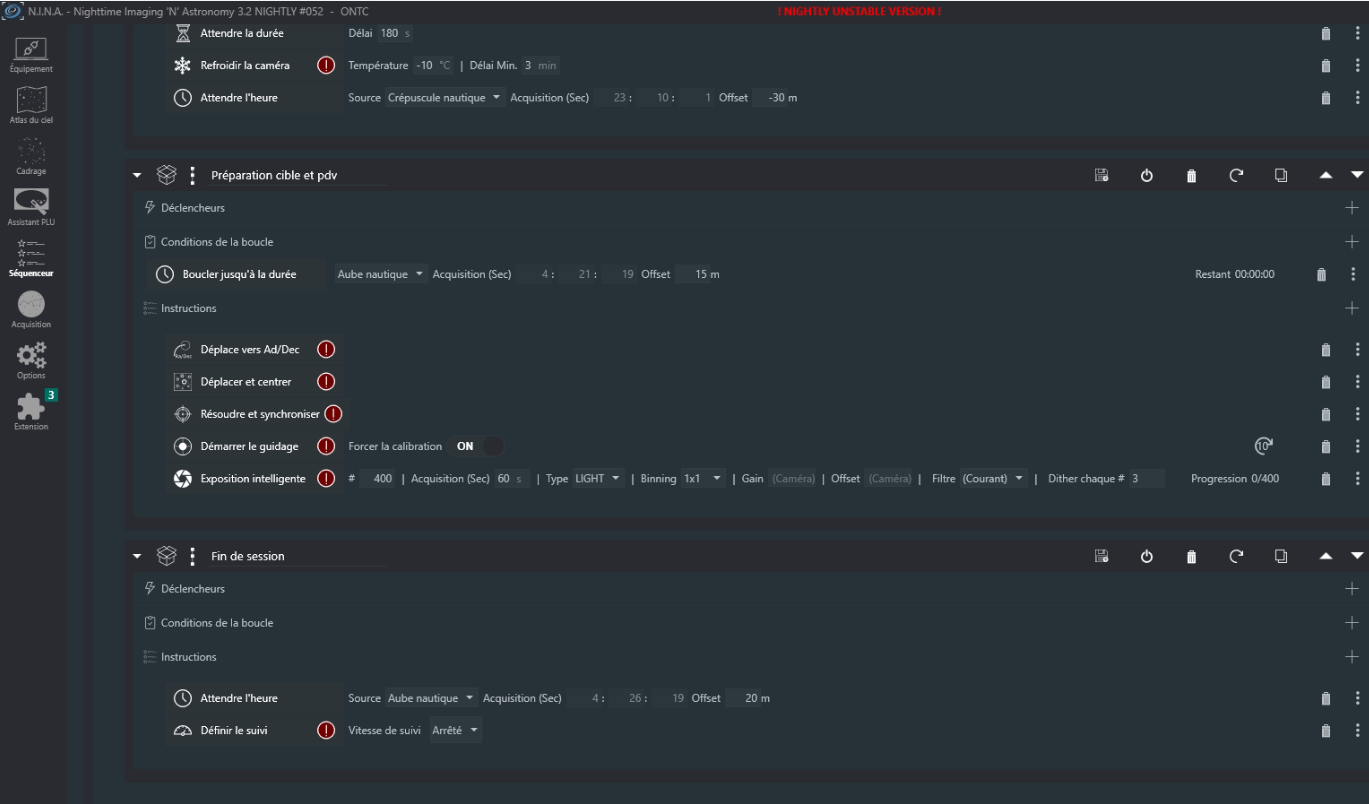
Task: Reset progress of Préparation cible et pdv
Action: coord(1236,176)
